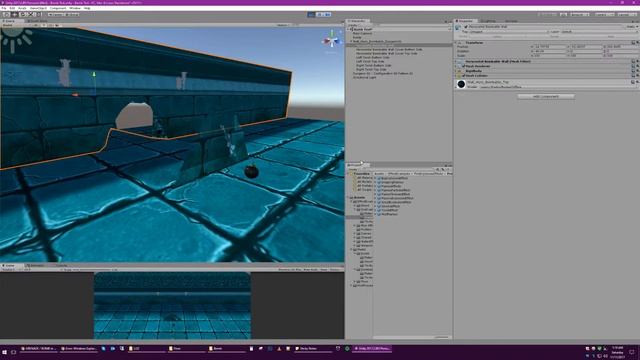Viewport: 640px width, 360px height.
Task: Click the black material preview sphere
Action: click(x=461, y=84)
